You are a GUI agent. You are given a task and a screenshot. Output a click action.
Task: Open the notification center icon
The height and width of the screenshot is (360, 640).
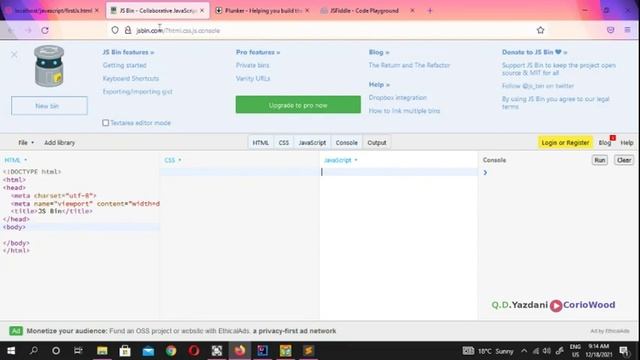point(624,351)
